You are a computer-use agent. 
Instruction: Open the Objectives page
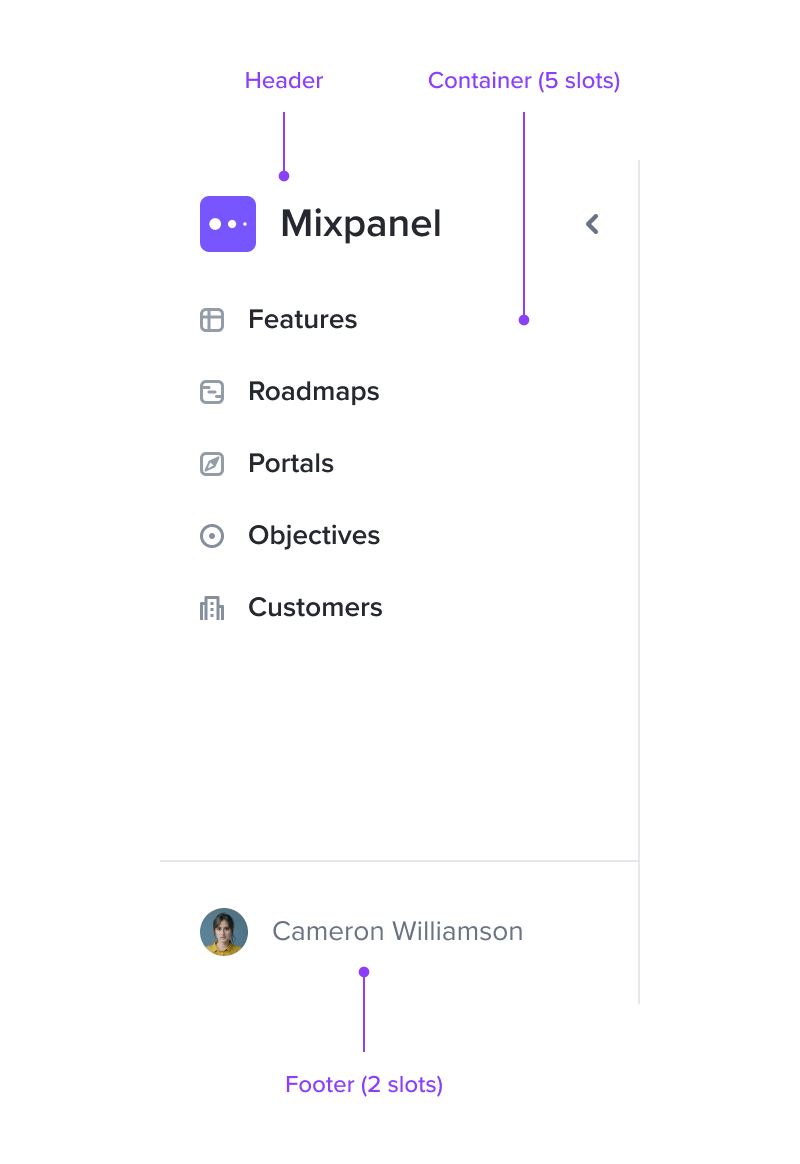(314, 535)
